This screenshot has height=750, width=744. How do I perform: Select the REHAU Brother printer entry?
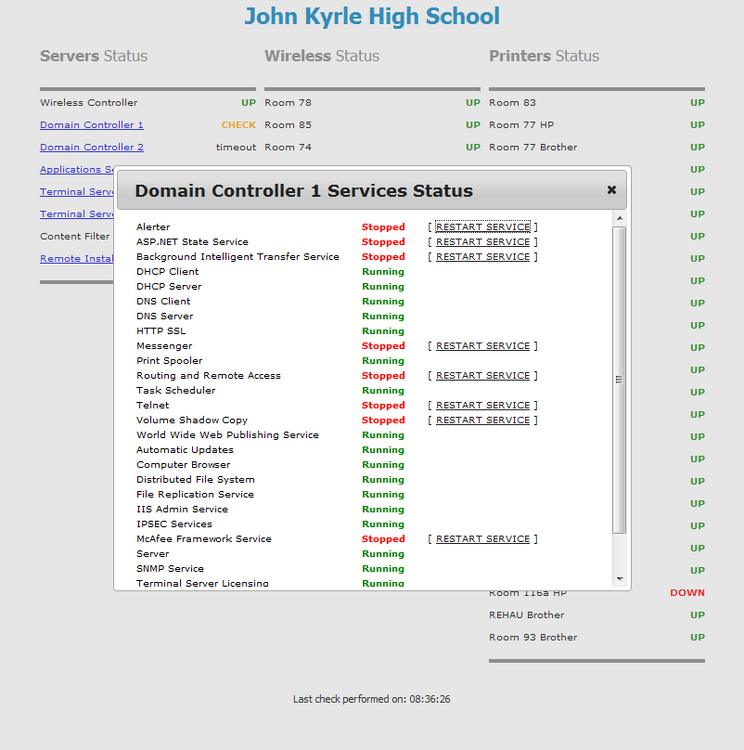point(597,615)
